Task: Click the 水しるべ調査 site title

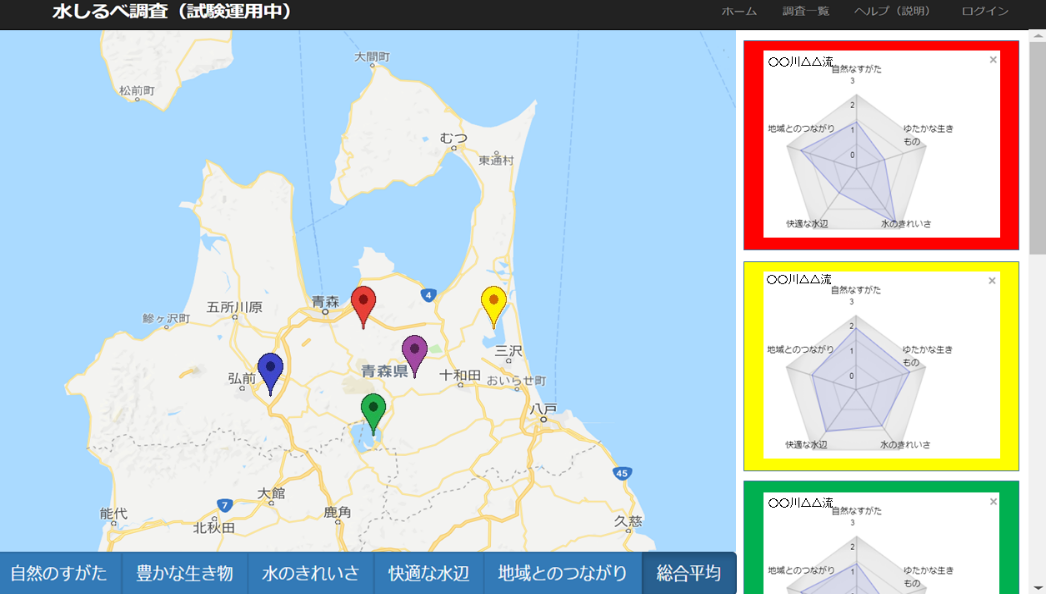Action: pyautogui.click(x=171, y=11)
